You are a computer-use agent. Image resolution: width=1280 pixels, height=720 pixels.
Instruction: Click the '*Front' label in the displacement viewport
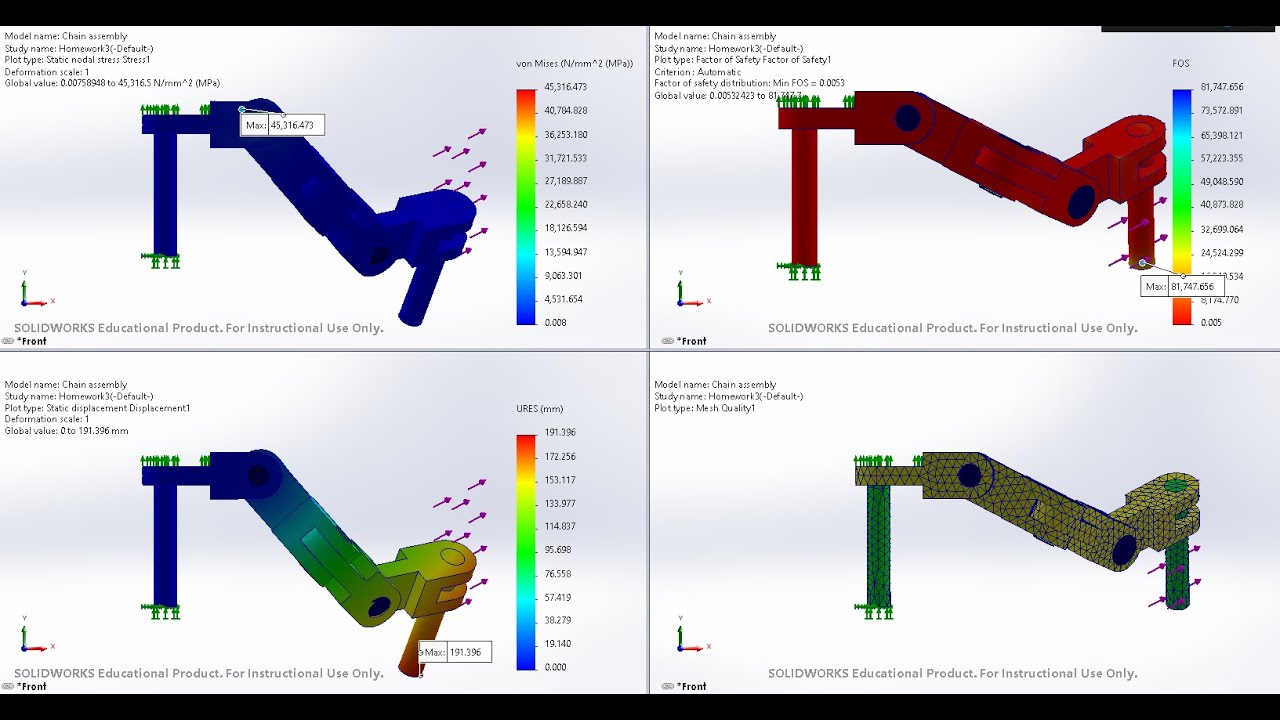tap(32, 686)
